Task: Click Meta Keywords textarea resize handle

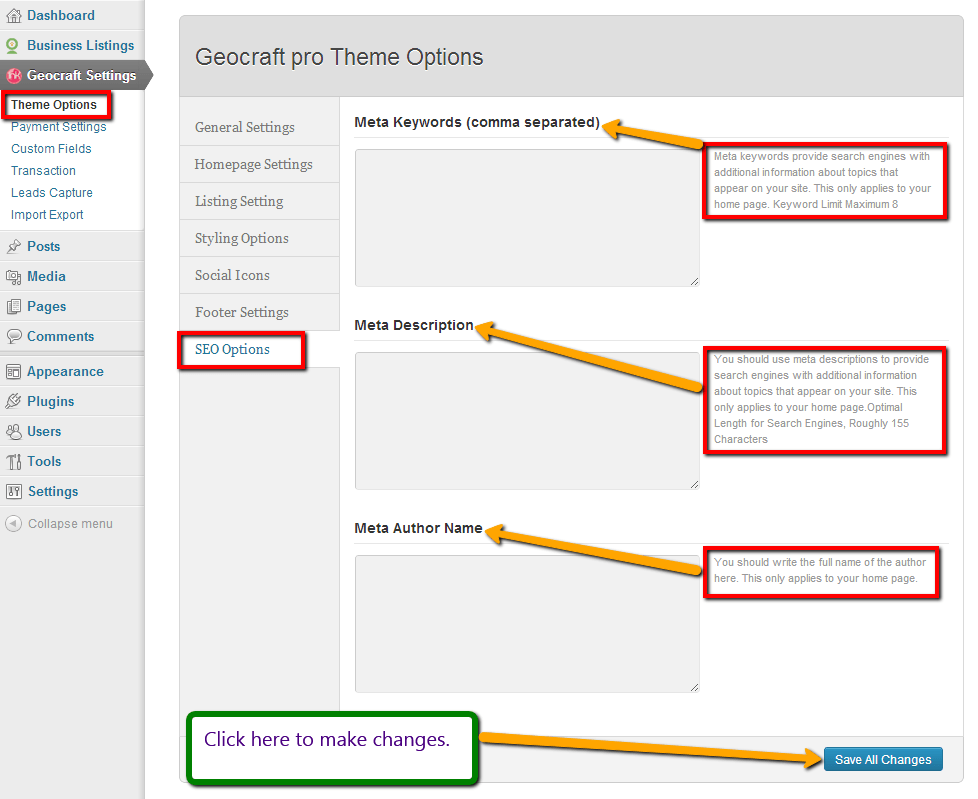Action: (x=694, y=281)
